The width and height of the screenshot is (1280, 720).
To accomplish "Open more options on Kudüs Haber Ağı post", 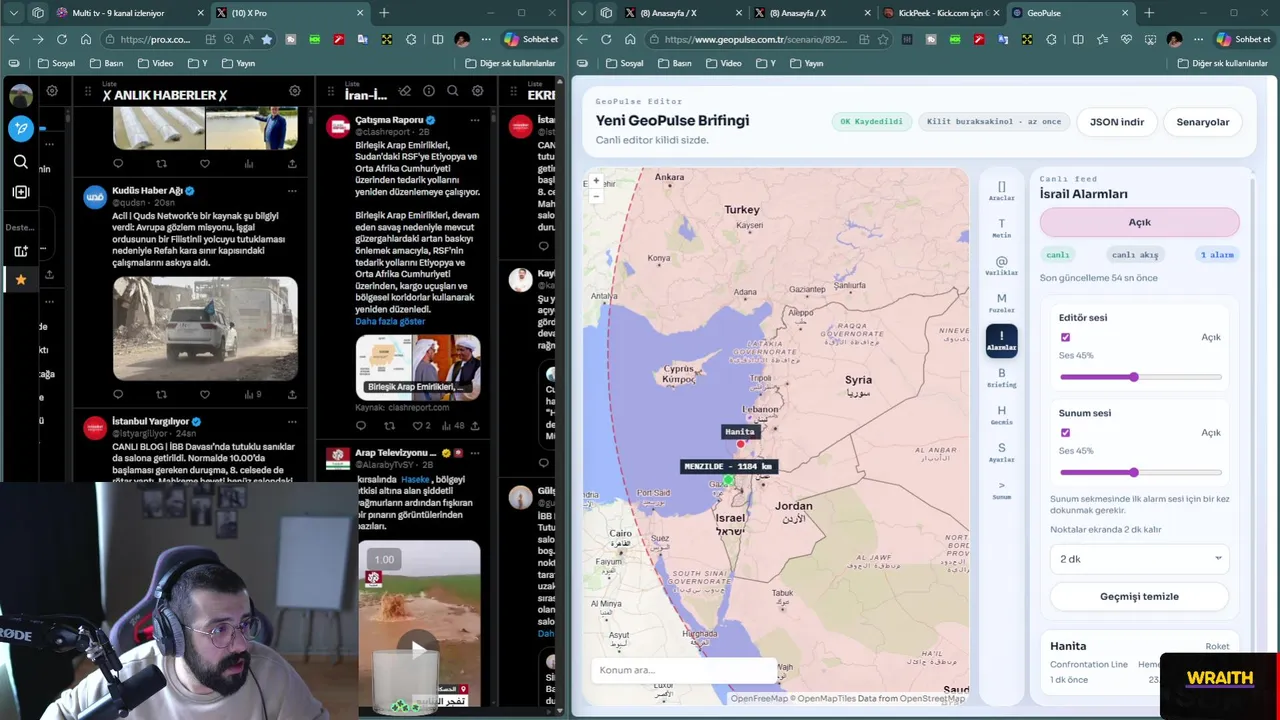I will click(292, 190).
